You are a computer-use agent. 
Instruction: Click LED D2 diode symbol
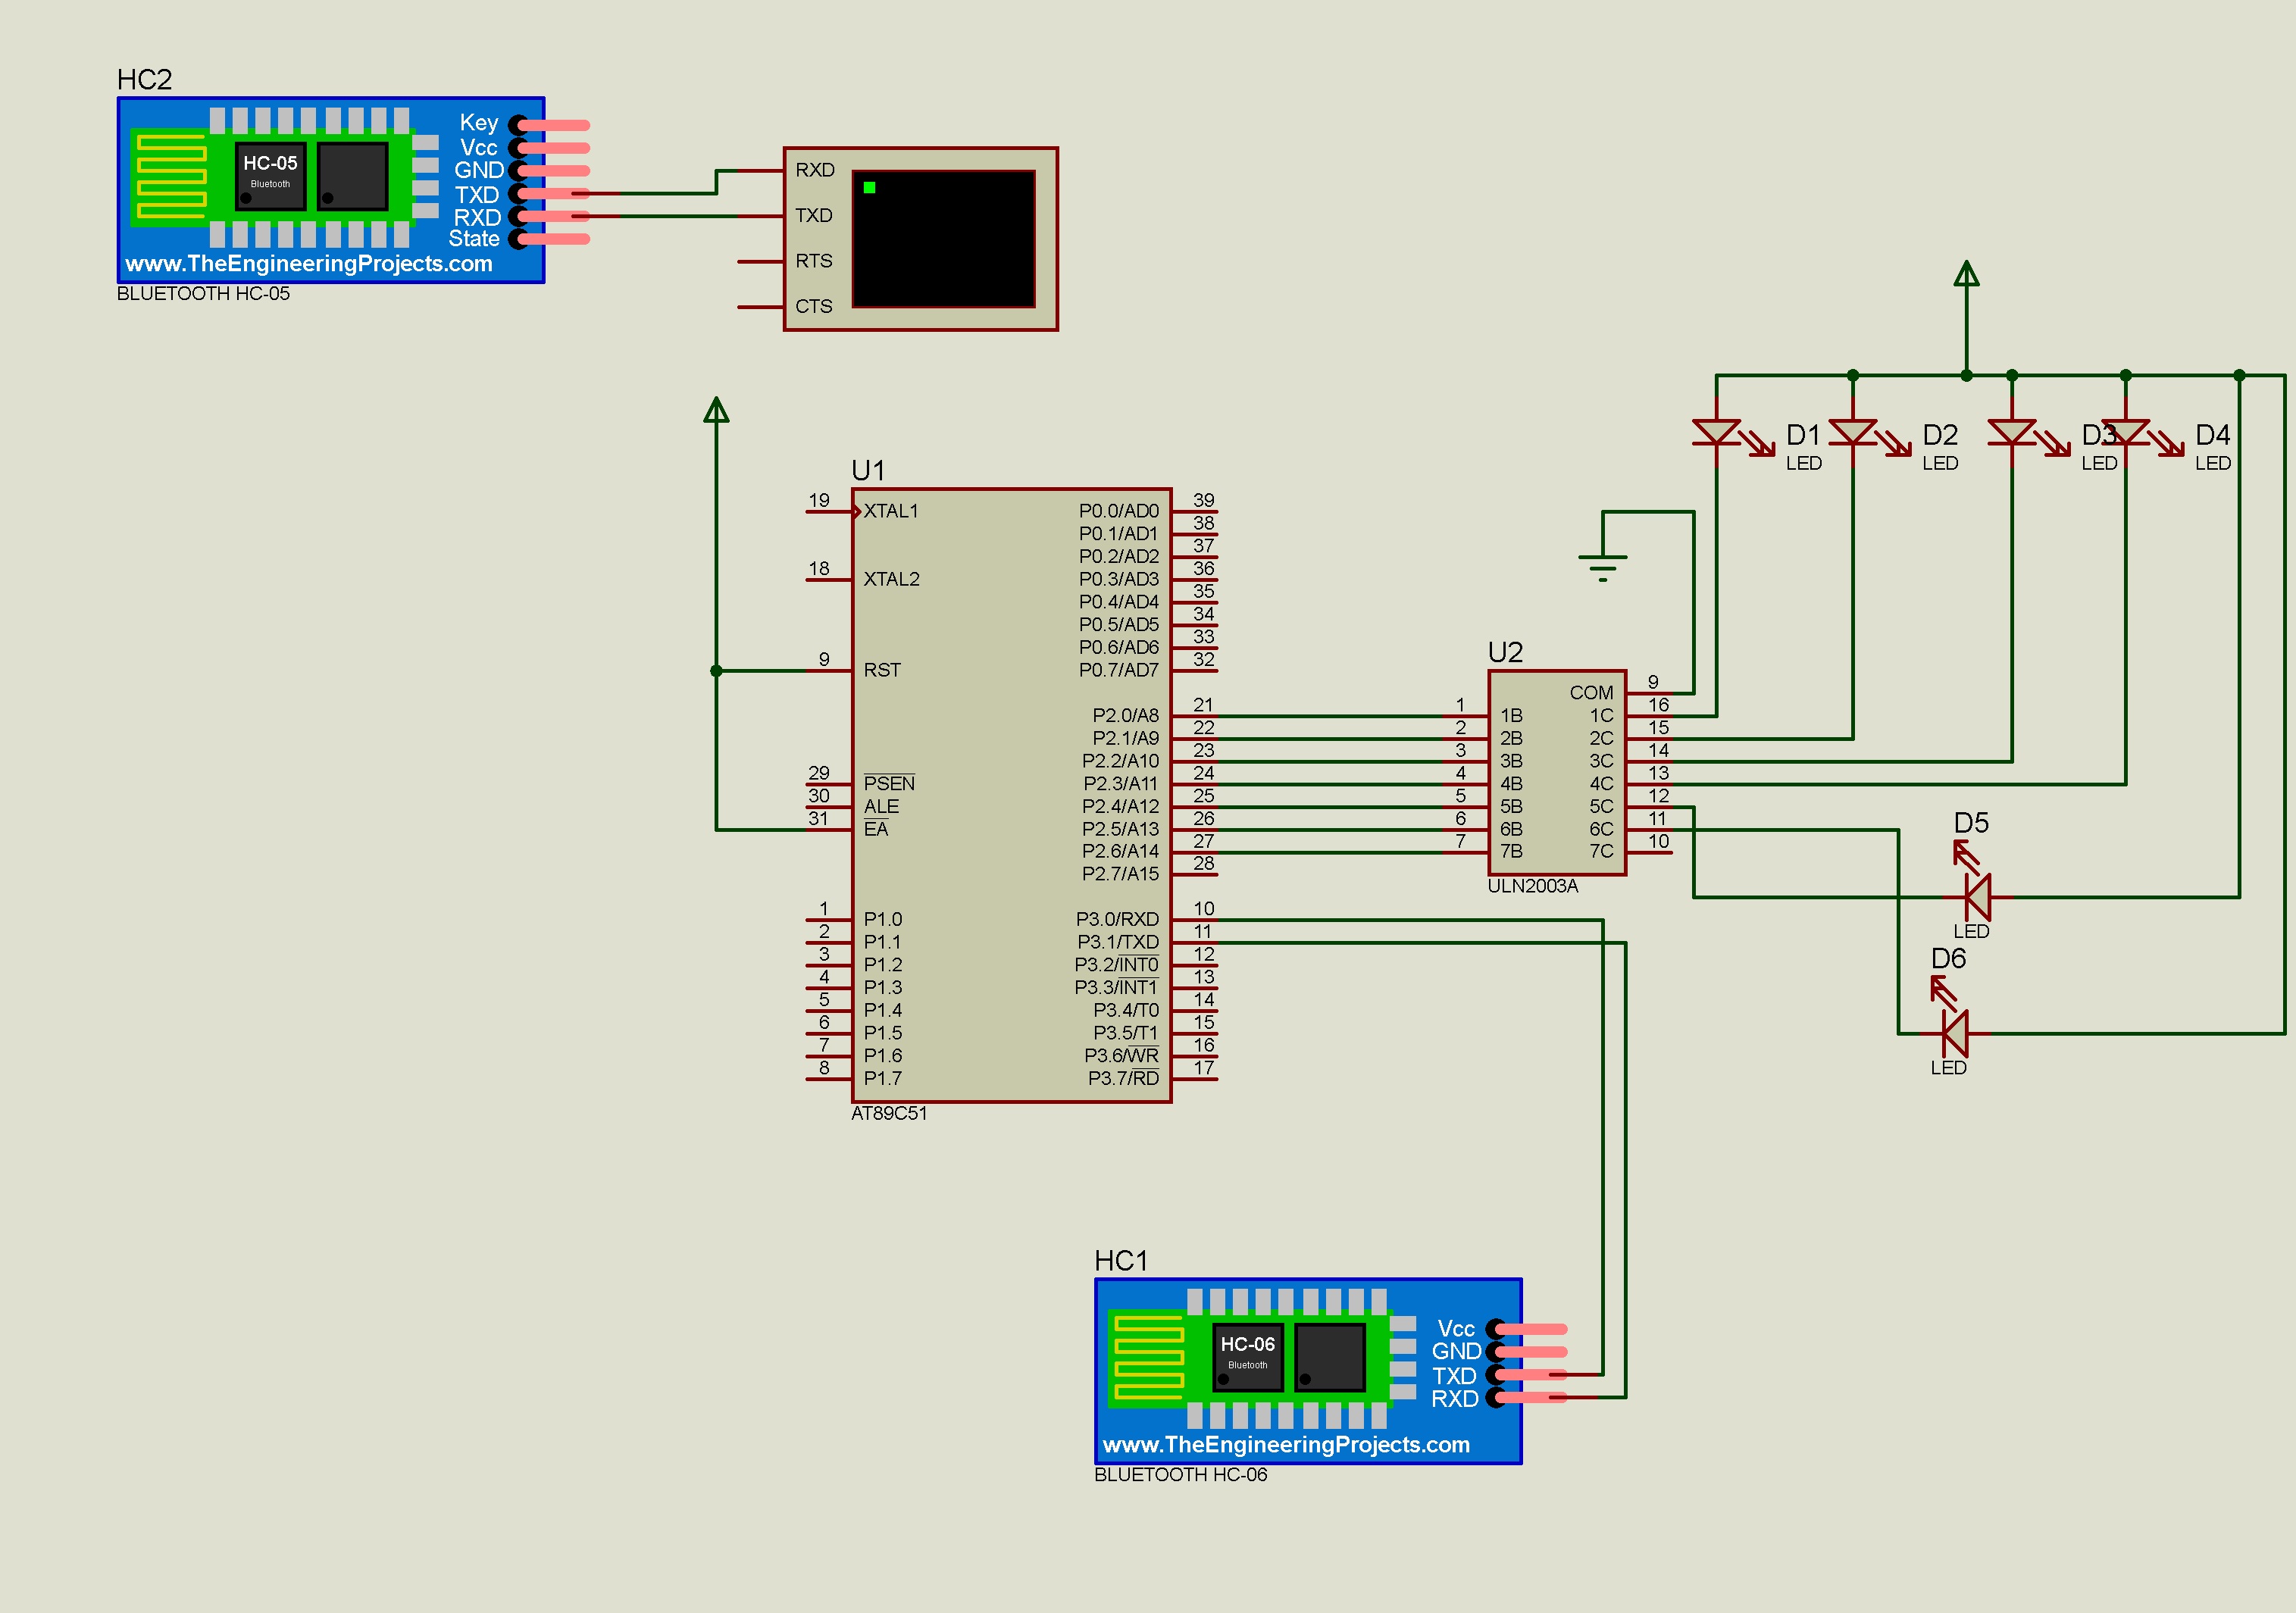tap(1852, 433)
